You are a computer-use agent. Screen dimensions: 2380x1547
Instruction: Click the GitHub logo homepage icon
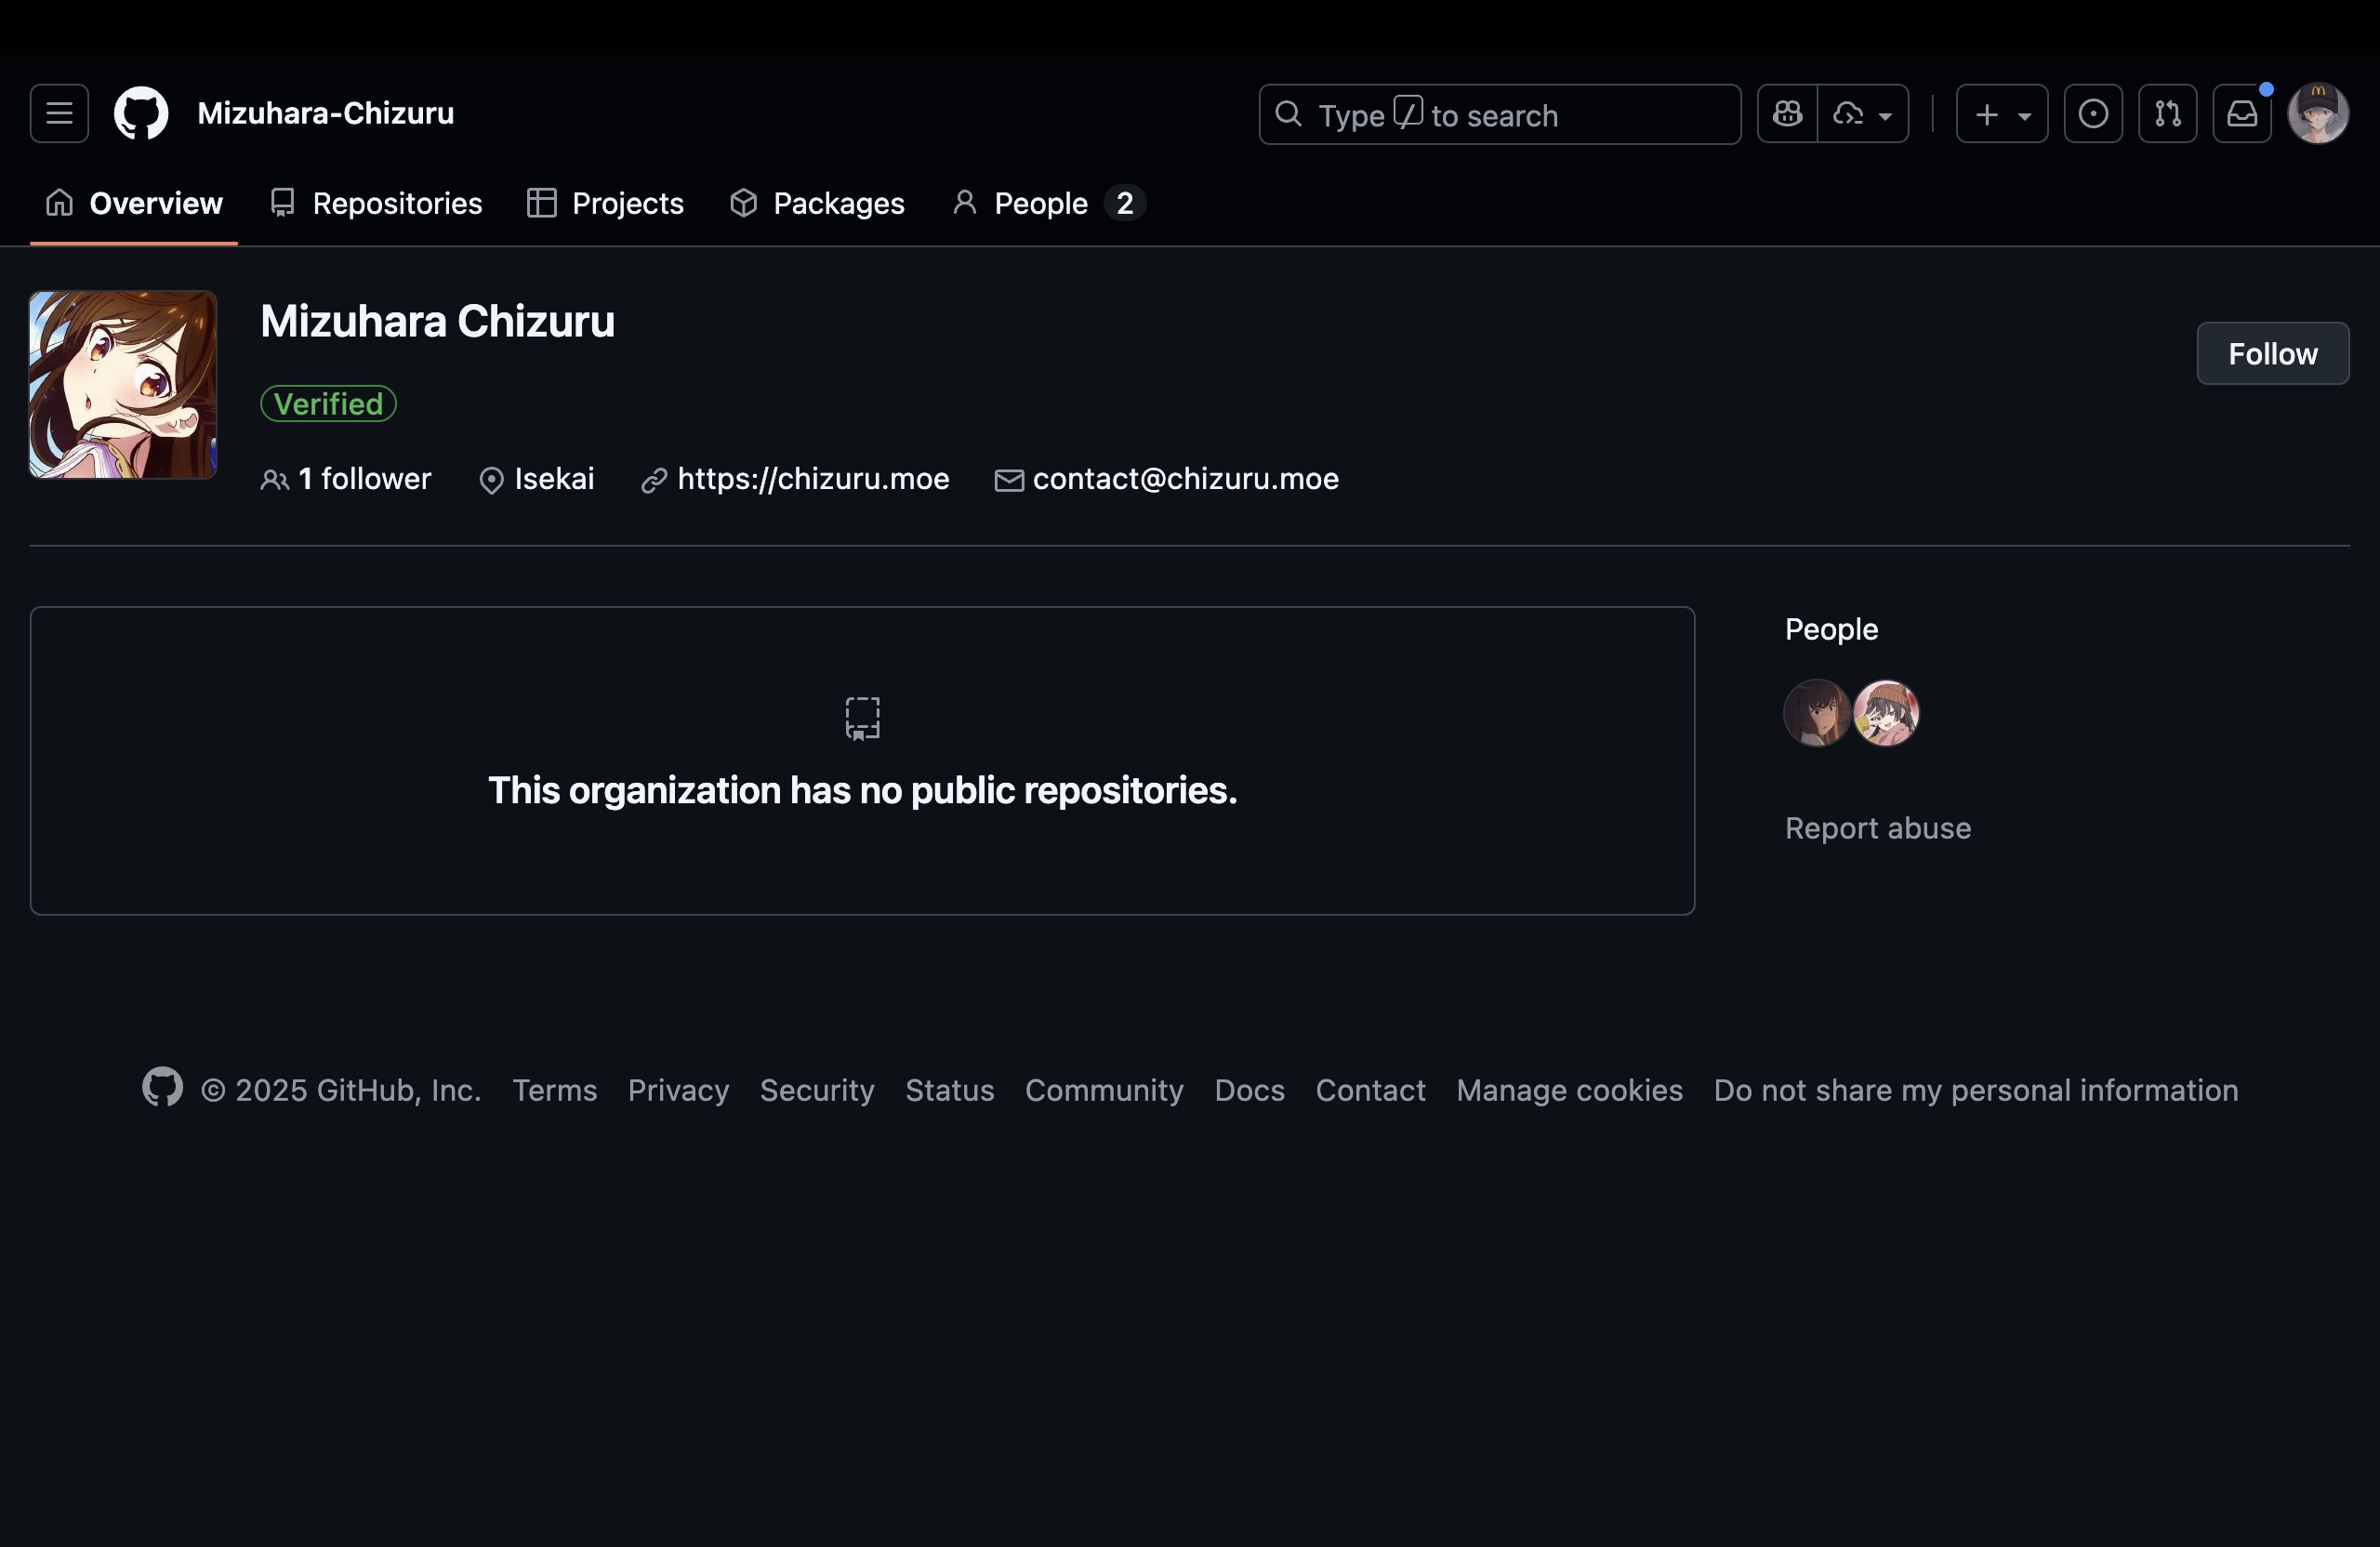point(141,114)
